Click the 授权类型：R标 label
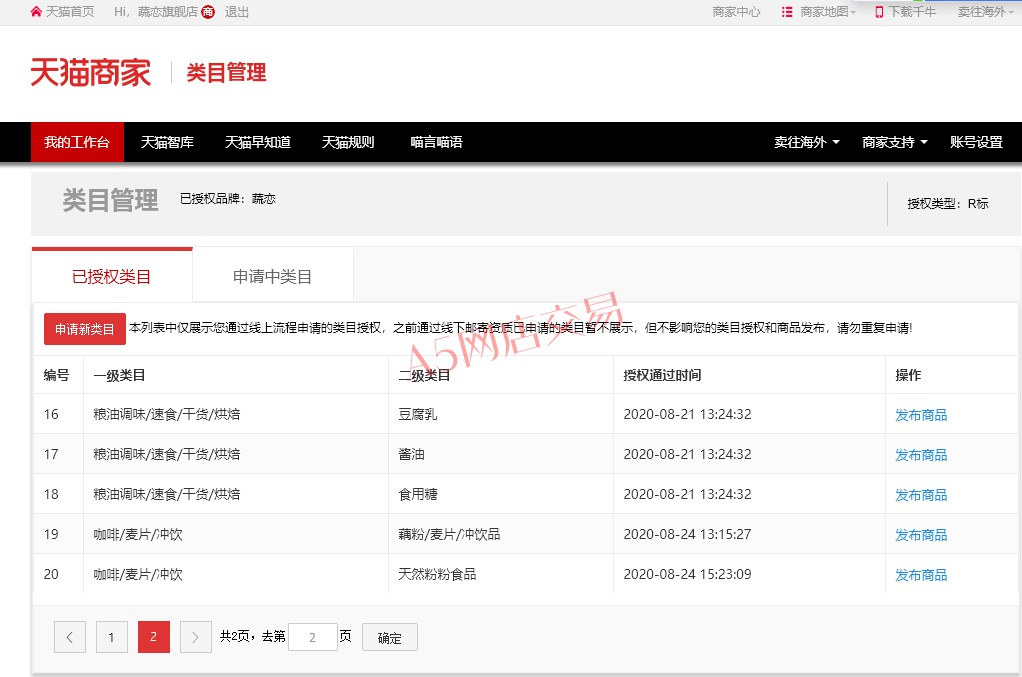The image size is (1022, 677). click(x=948, y=204)
